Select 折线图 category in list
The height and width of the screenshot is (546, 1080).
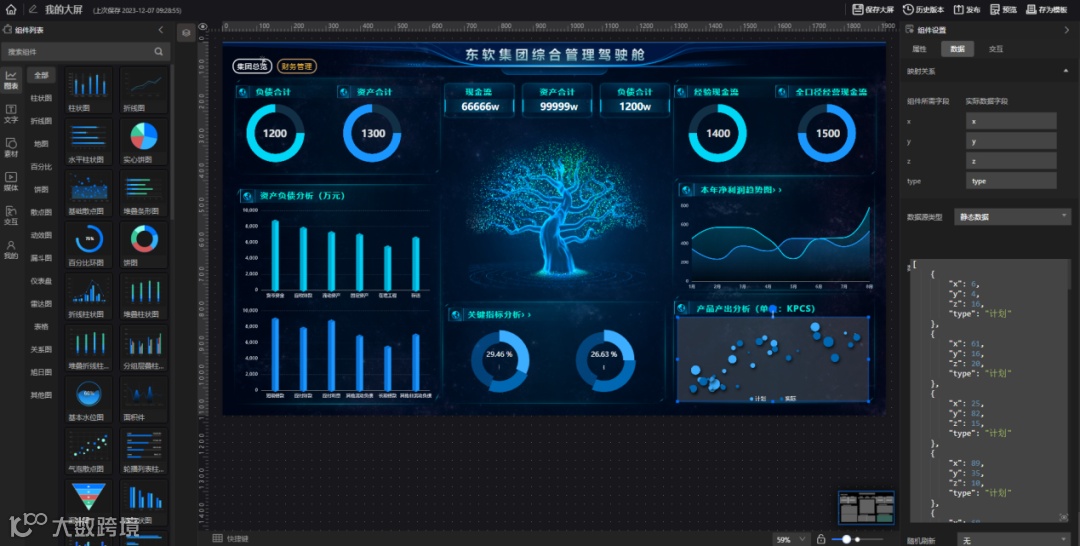tap(41, 120)
